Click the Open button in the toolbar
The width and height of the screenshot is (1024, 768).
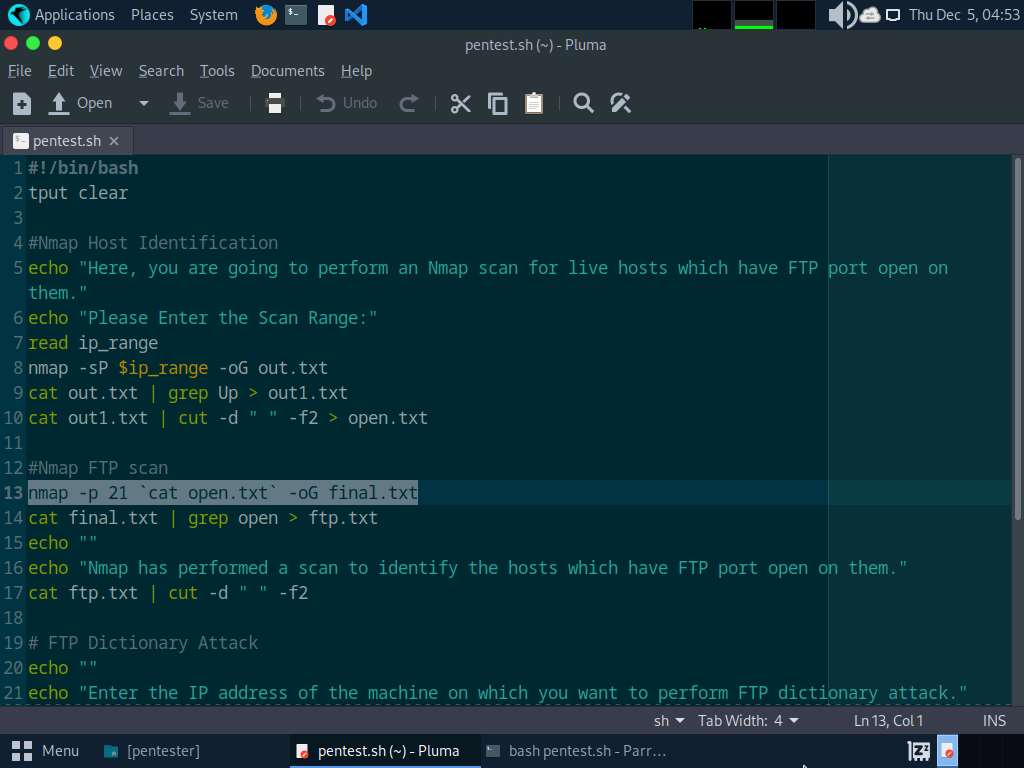click(80, 103)
